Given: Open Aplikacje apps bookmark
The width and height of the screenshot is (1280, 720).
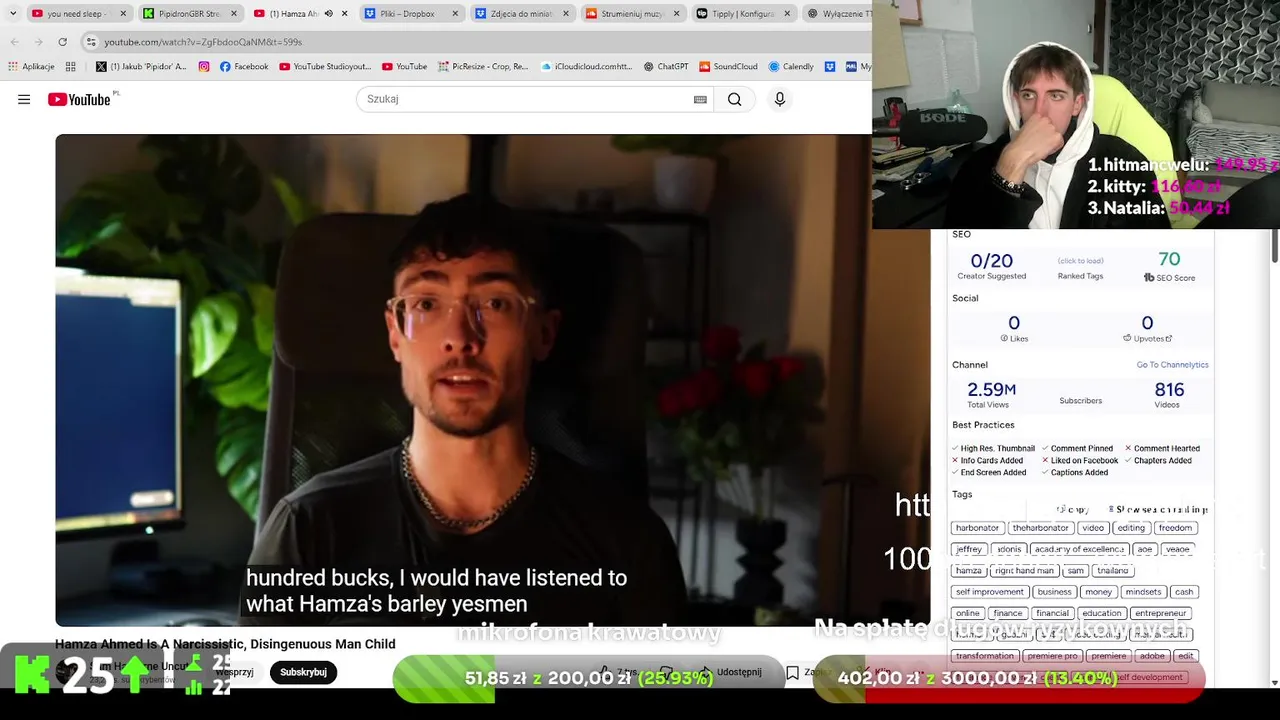Looking at the screenshot, I should pyautogui.click(x=31, y=67).
